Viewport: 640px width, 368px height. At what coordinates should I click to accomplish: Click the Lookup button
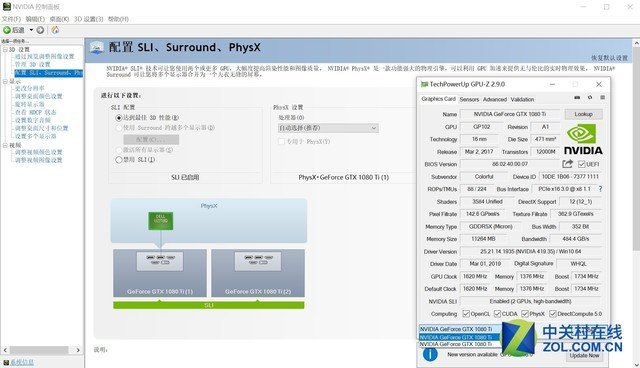tap(583, 114)
